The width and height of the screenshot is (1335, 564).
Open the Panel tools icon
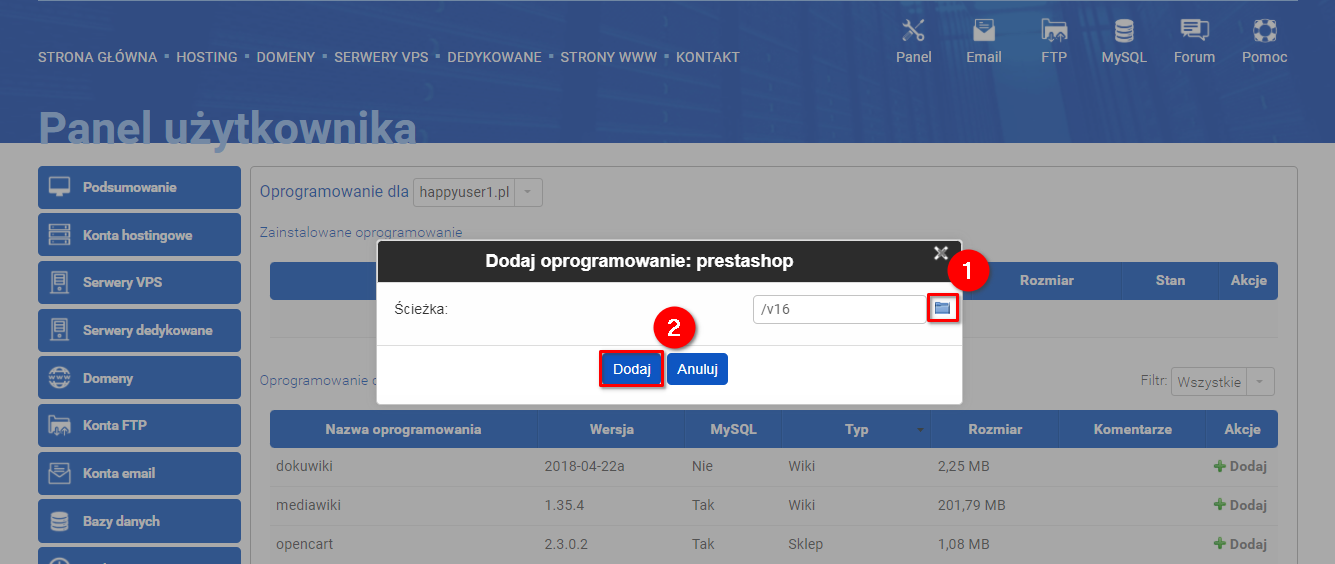coord(913,30)
